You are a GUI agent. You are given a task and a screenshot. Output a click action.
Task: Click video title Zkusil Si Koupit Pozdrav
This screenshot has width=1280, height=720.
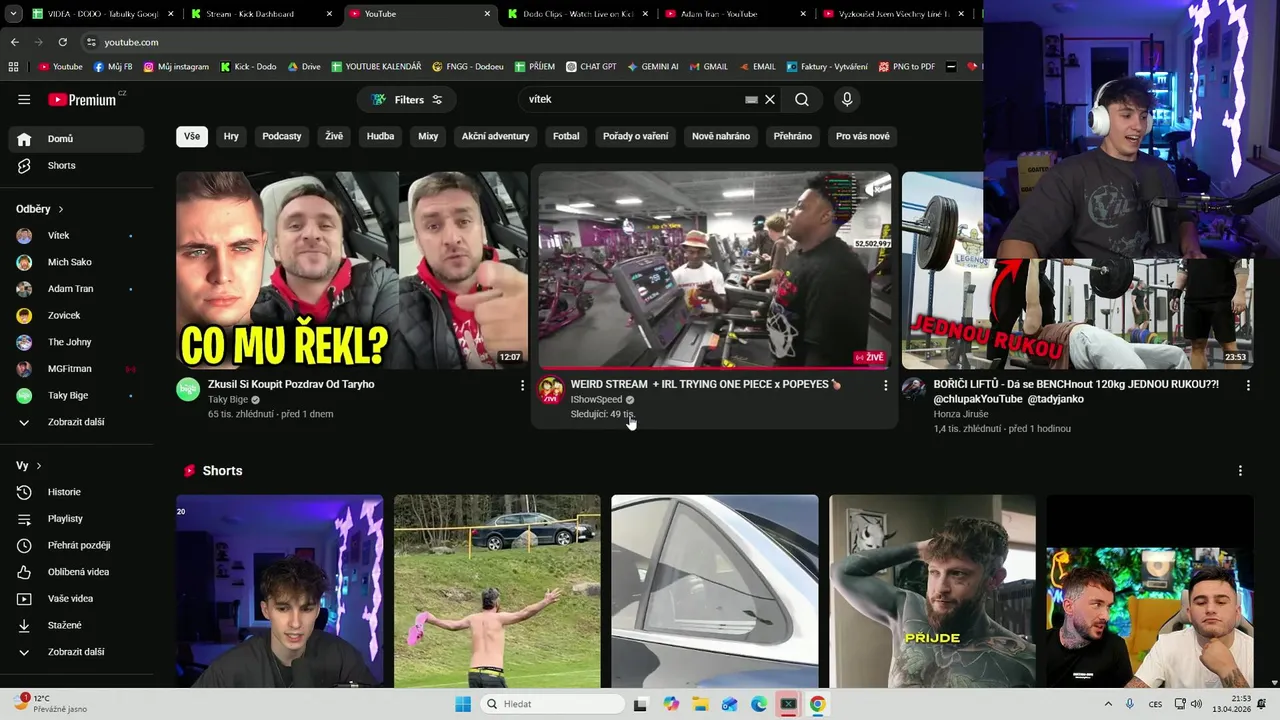pos(291,384)
